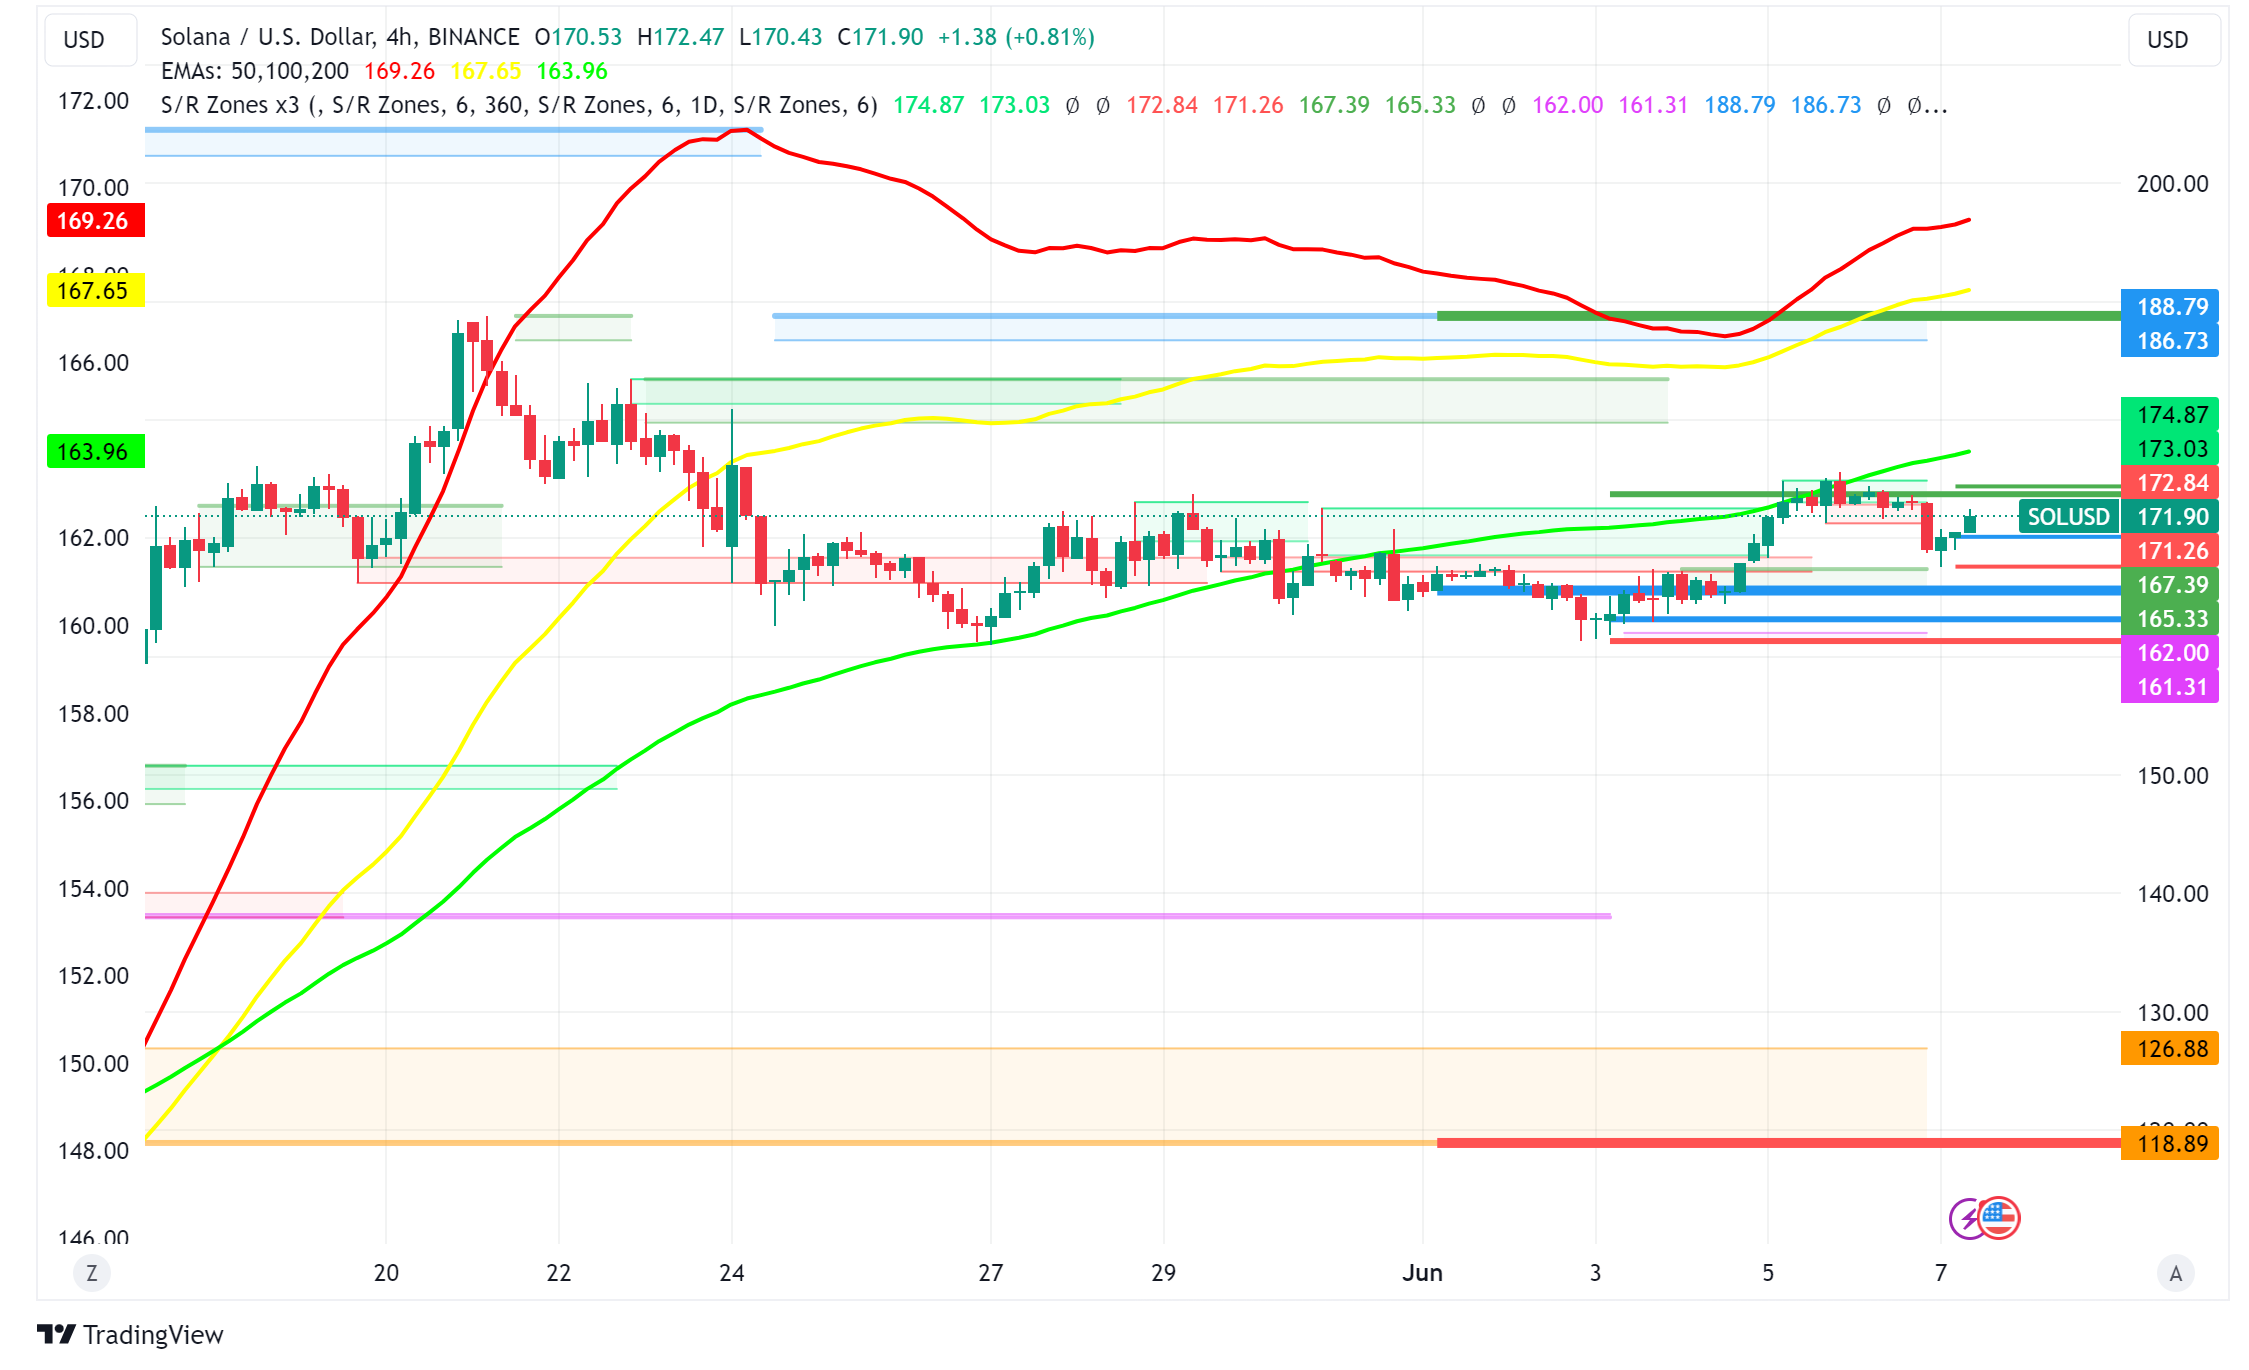This screenshot has height=1370, width=2249.
Task: Click the SOLUSD price line label
Action: pyautogui.click(x=2068, y=516)
